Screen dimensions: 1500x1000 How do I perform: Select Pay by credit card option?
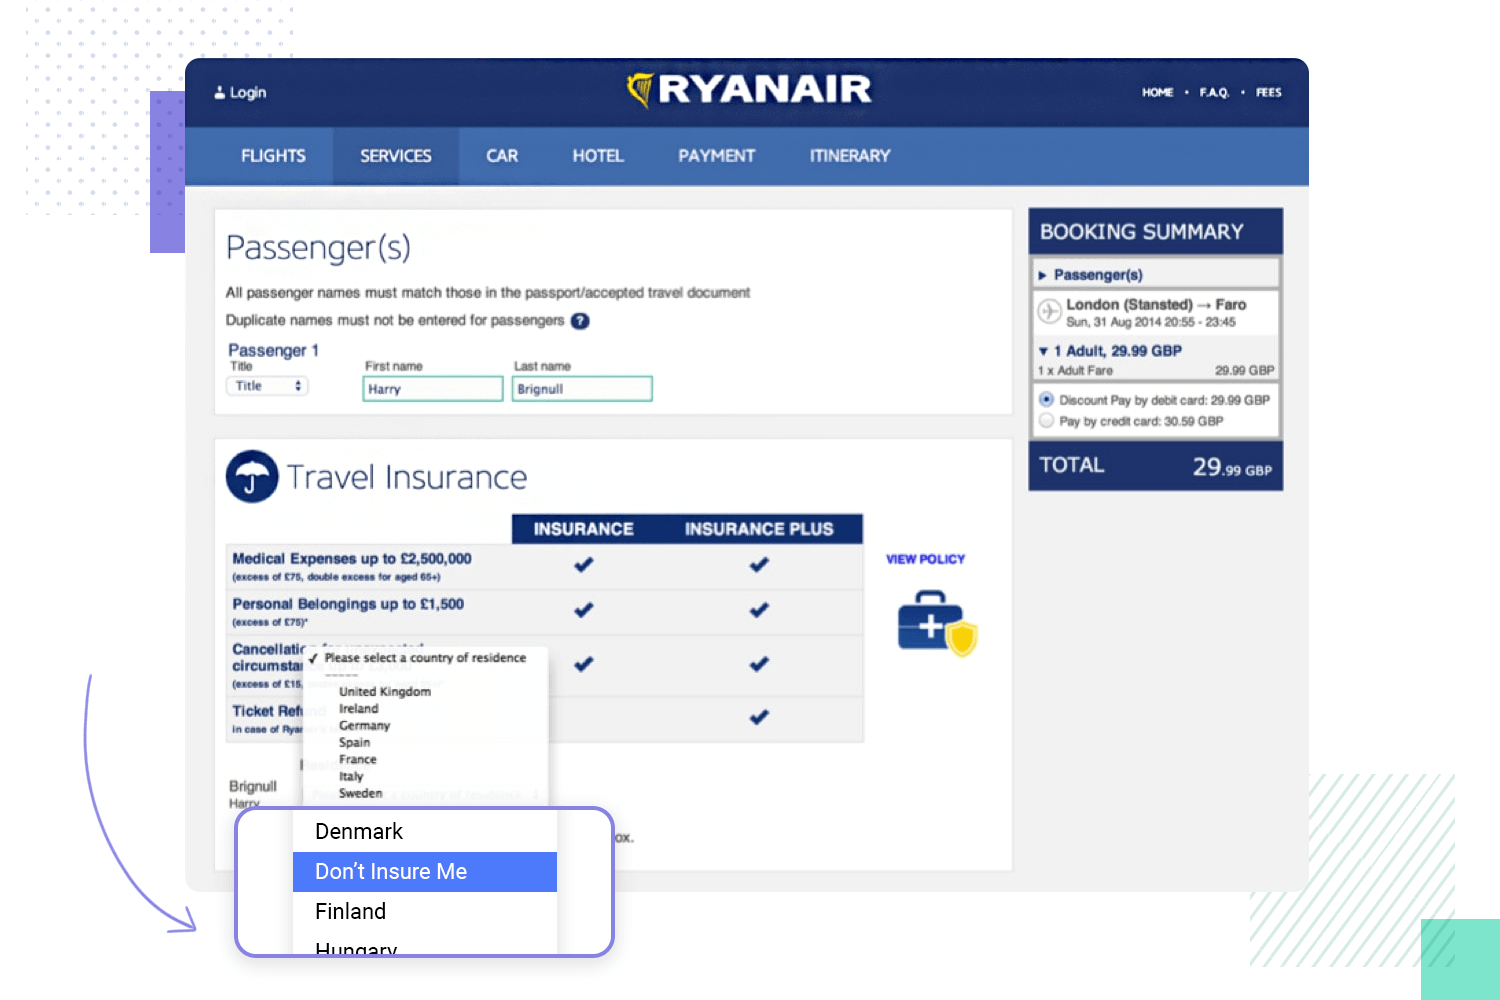[1047, 421]
